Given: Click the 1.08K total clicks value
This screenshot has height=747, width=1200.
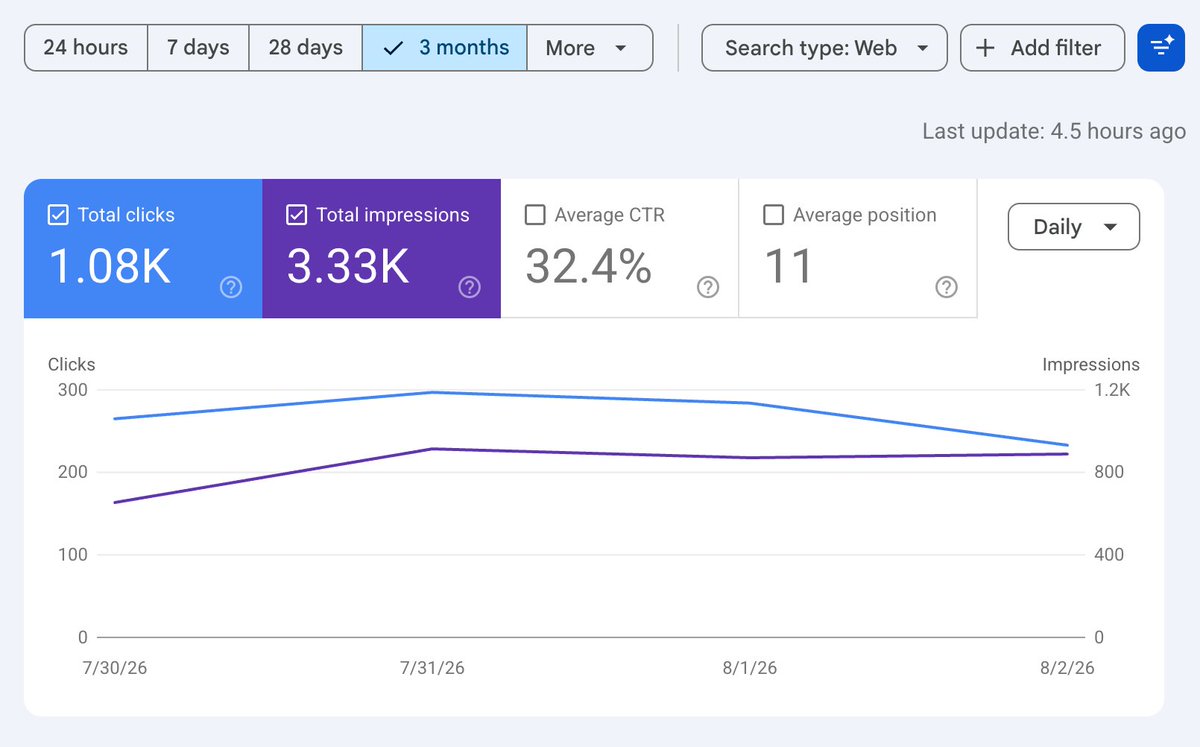Looking at the screenshot, I should click(x=110, y=267).
